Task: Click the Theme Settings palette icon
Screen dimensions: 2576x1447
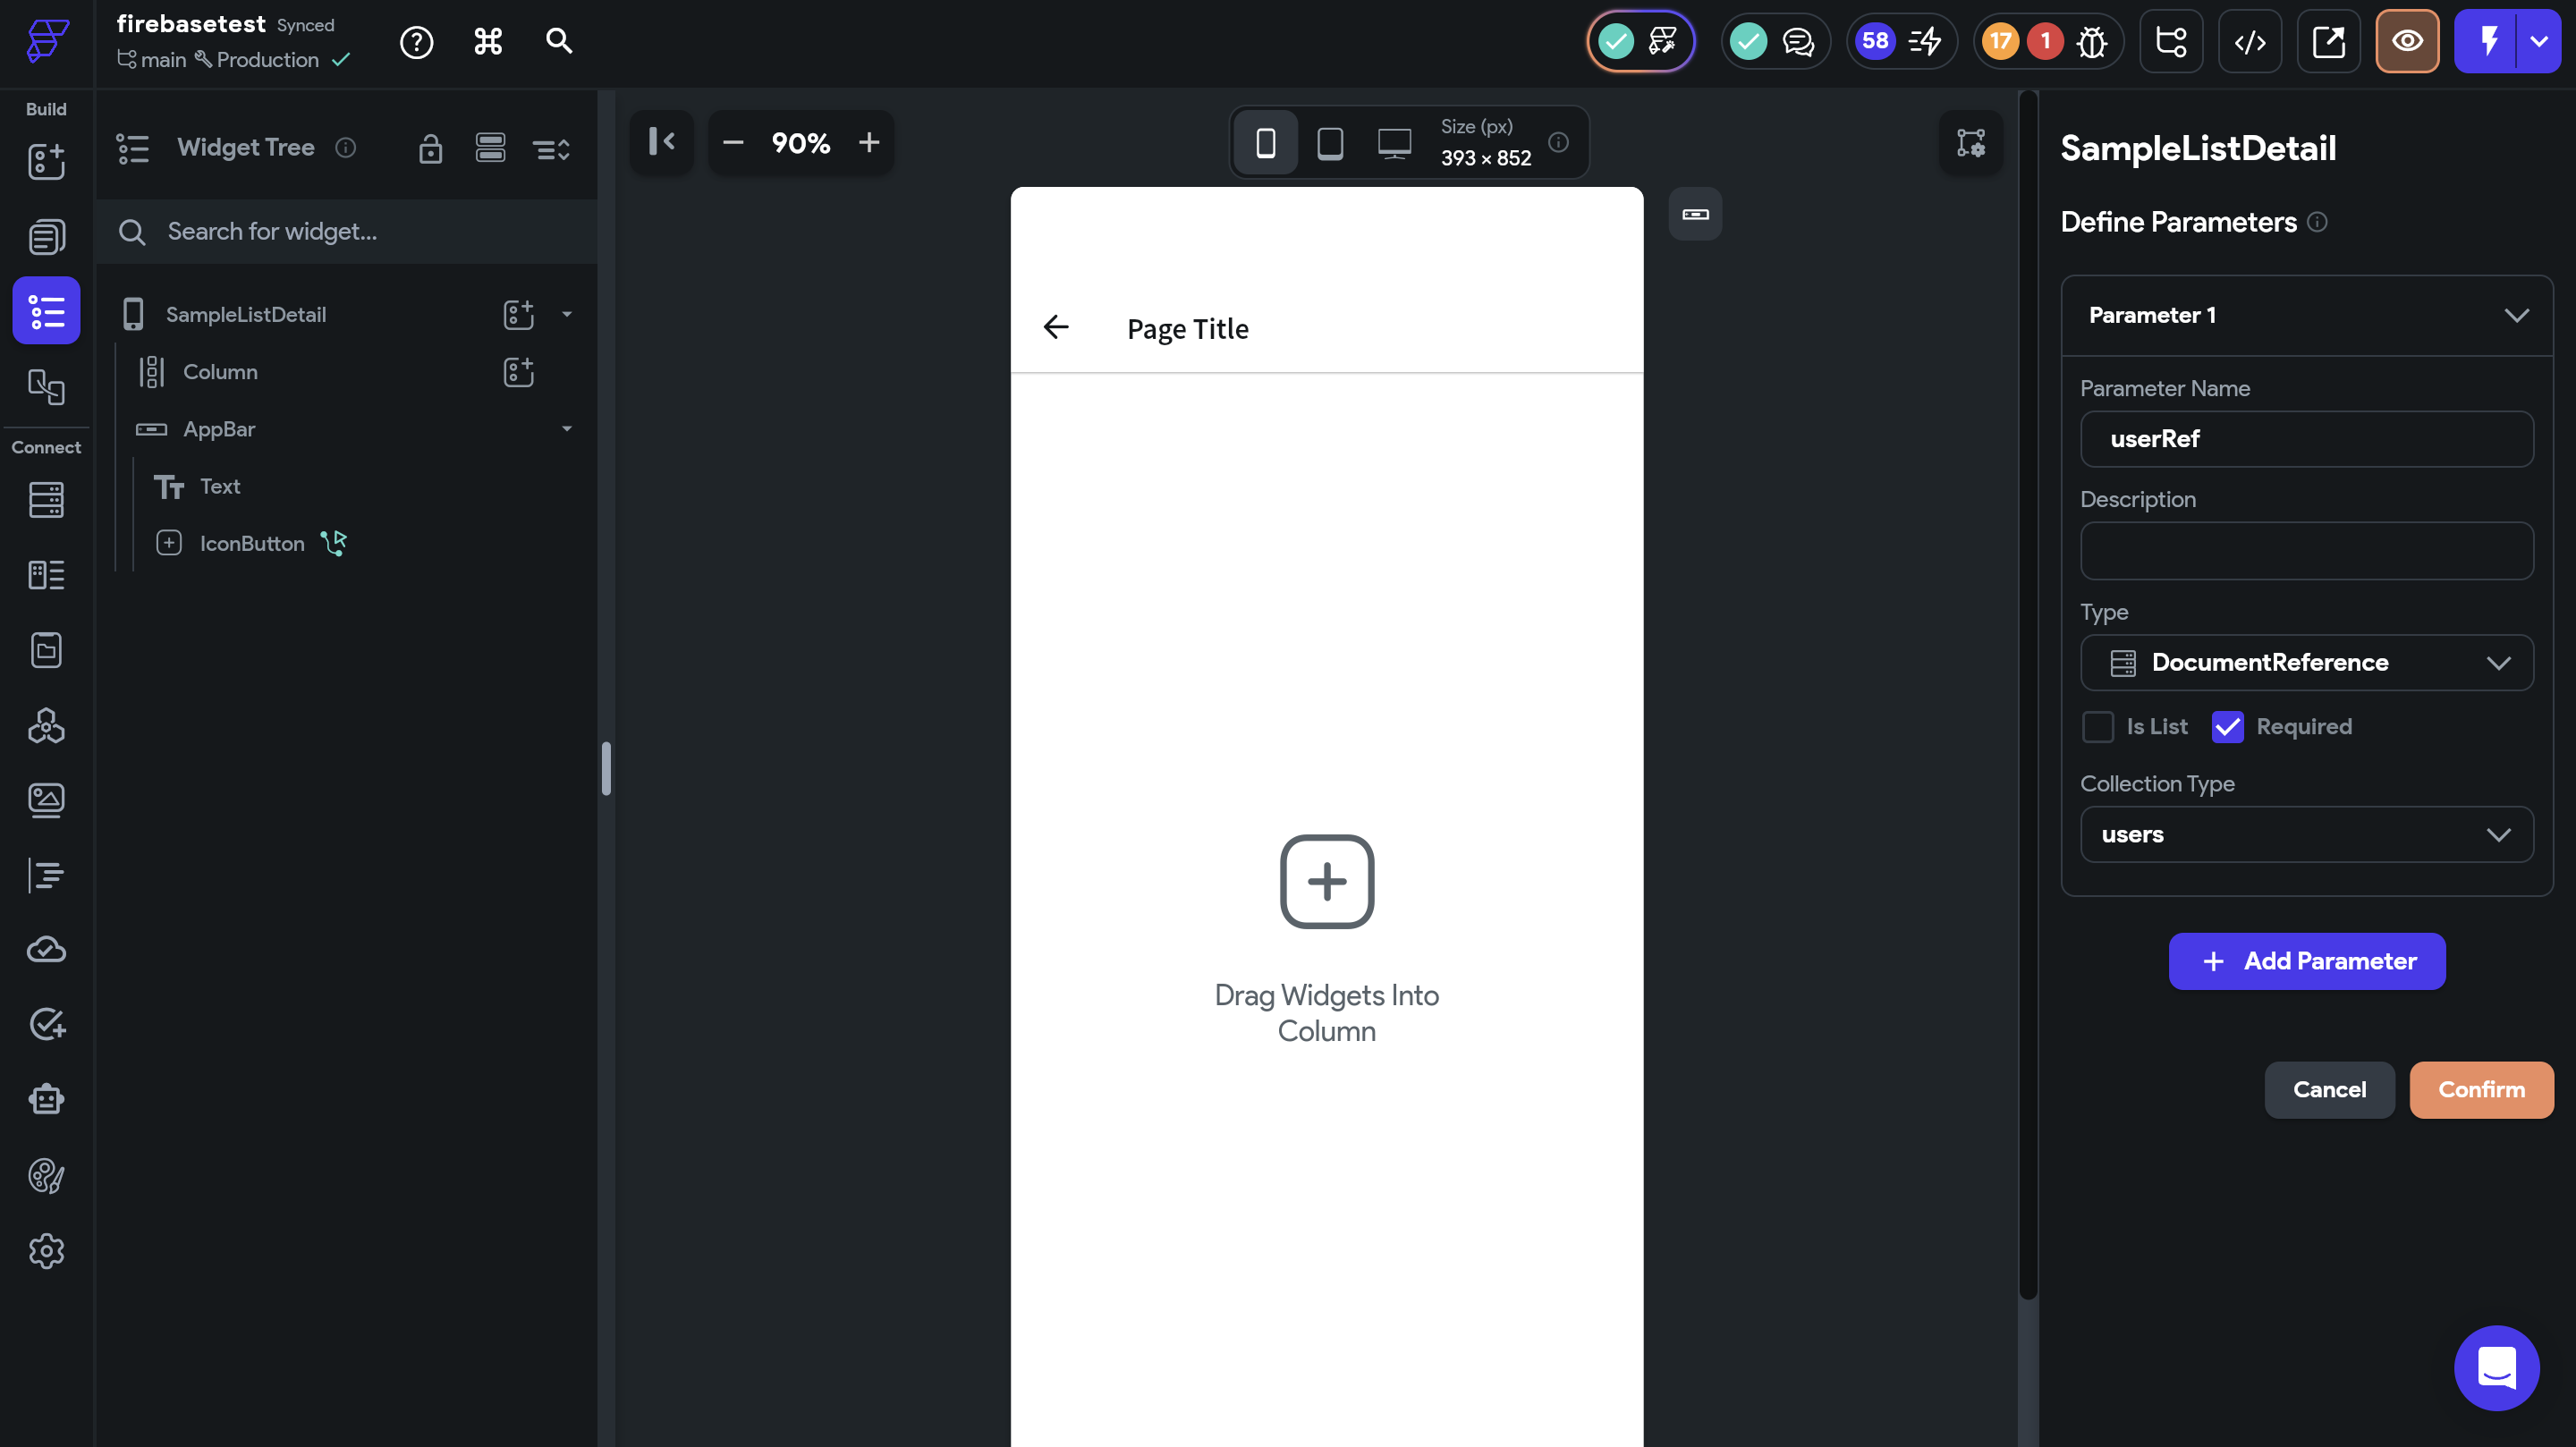Action: click(x=46, y=1176)
